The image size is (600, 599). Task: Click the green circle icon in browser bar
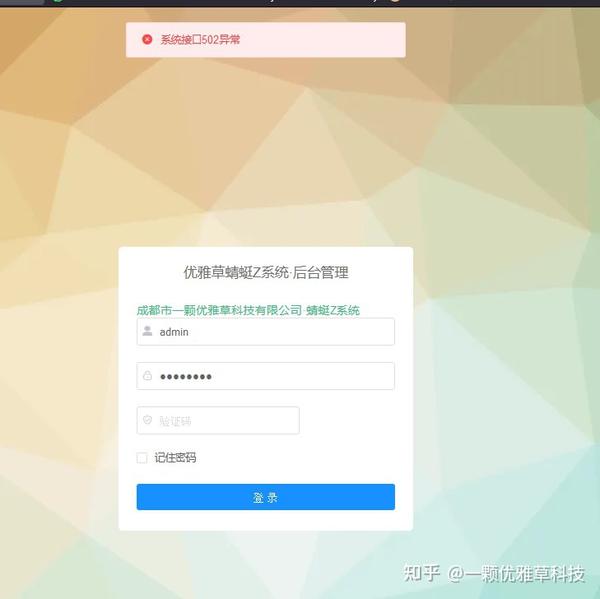point(58,1)
